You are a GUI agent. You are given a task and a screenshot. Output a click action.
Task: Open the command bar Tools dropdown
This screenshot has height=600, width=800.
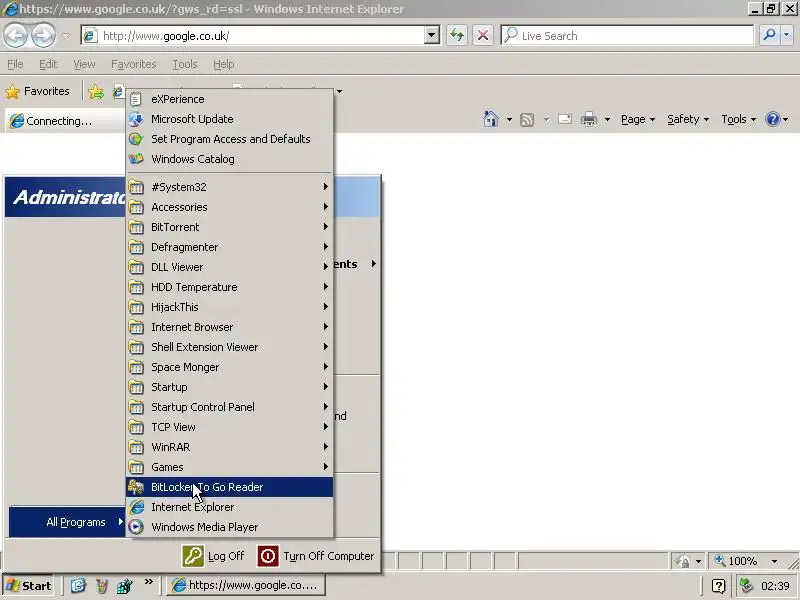click(738, 119)
